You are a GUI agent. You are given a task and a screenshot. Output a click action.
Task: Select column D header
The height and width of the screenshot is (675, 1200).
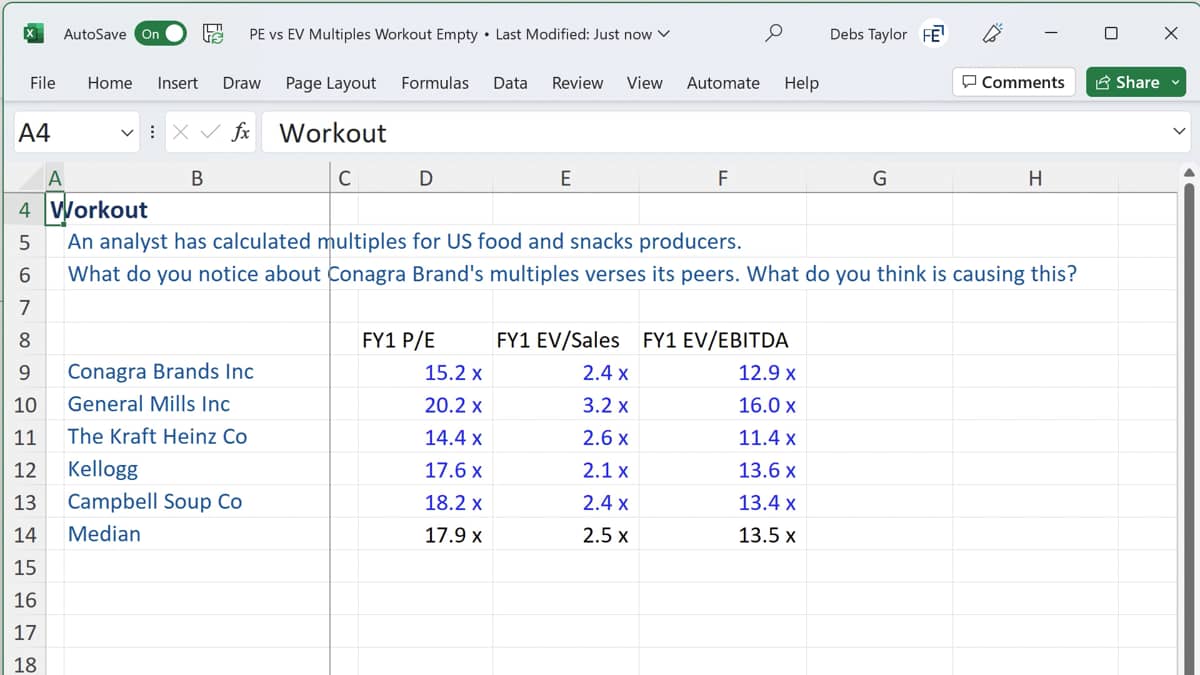click(x=426, y=179)
